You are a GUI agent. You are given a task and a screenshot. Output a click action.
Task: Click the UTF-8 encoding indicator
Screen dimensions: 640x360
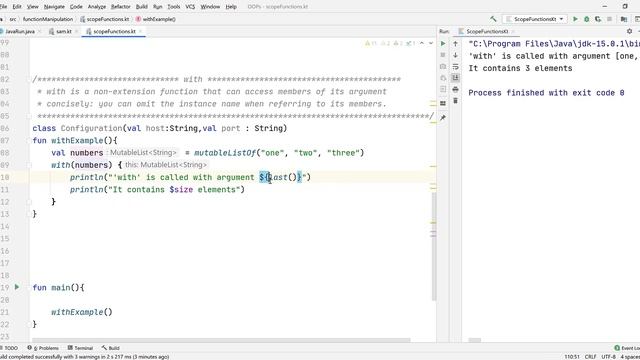(608, 356)
